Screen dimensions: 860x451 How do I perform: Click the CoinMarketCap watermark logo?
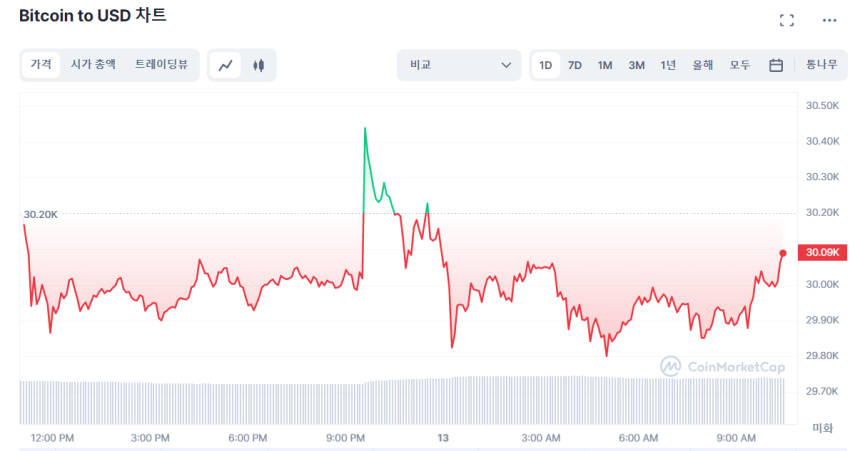[x=722, y=367]
